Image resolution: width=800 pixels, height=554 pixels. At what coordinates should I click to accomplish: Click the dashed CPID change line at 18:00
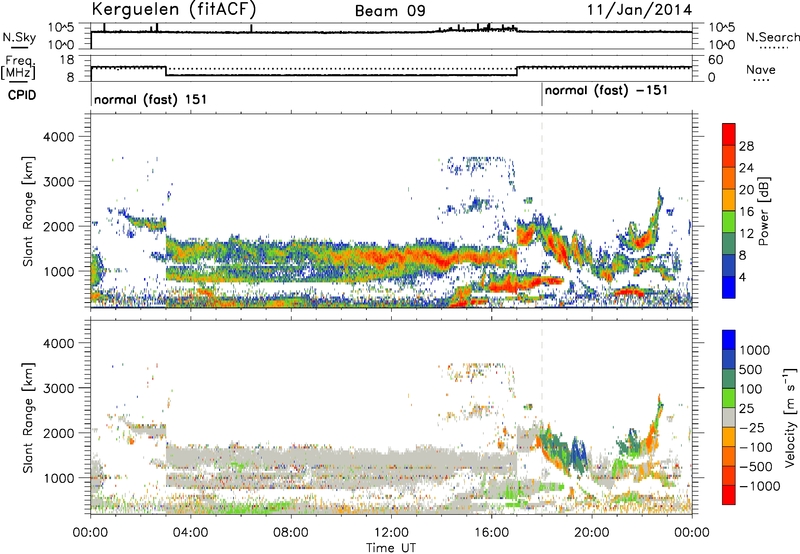click(542, 209)
